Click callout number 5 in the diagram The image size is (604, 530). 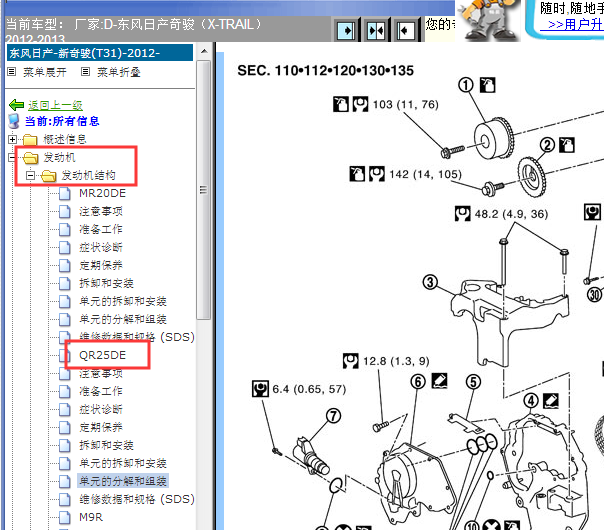click(473, 382)
